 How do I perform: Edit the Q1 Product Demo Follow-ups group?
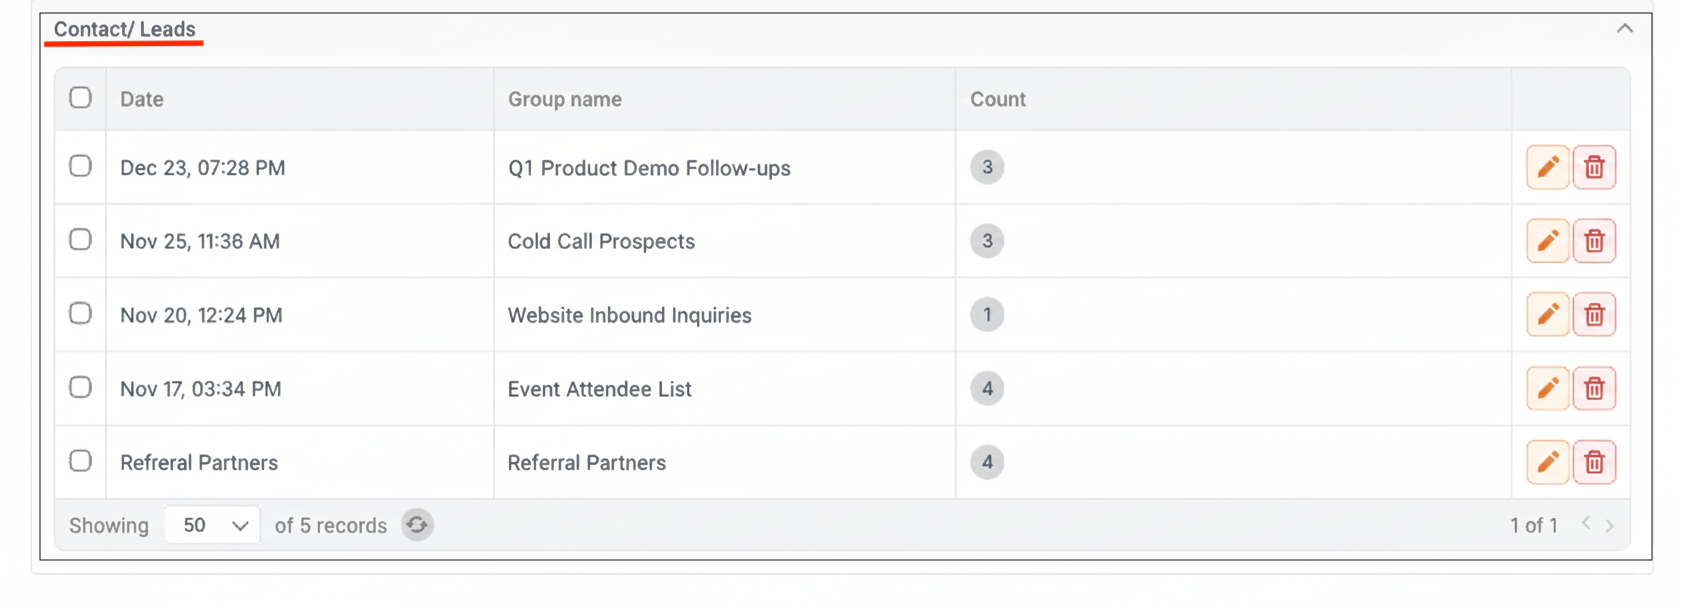coord(1547,167)
